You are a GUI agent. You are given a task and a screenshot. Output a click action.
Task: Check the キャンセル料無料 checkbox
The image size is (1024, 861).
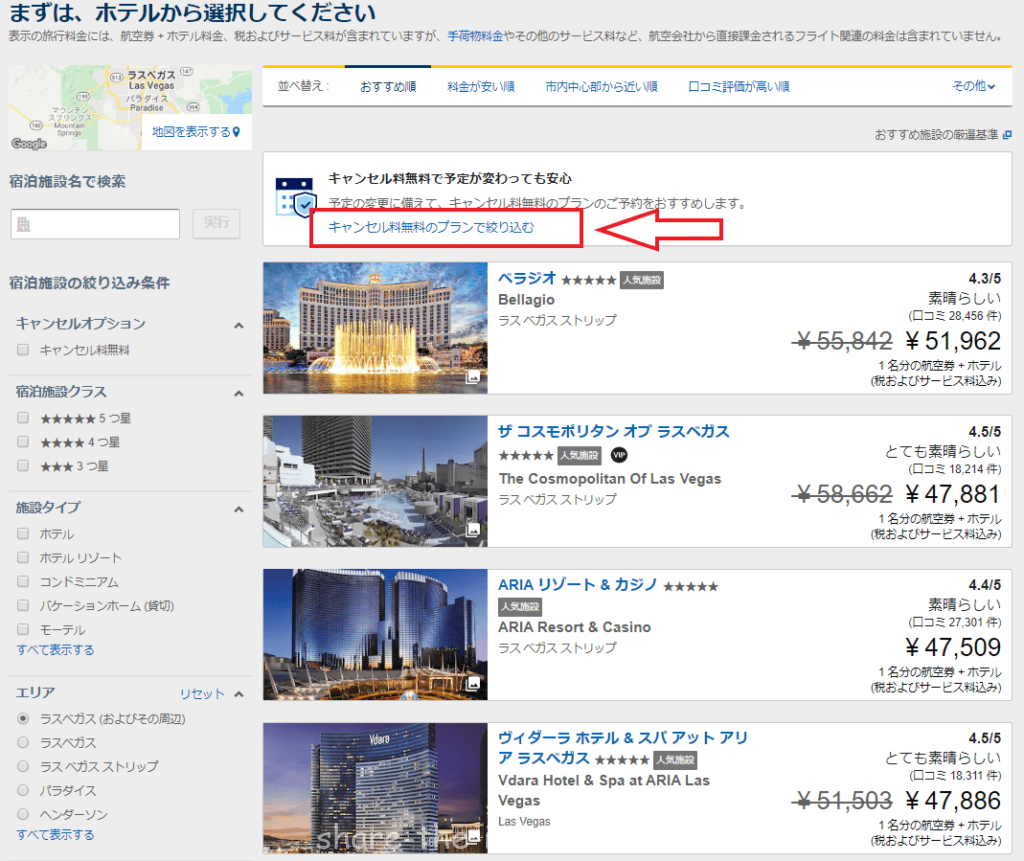tap(23, 350)
